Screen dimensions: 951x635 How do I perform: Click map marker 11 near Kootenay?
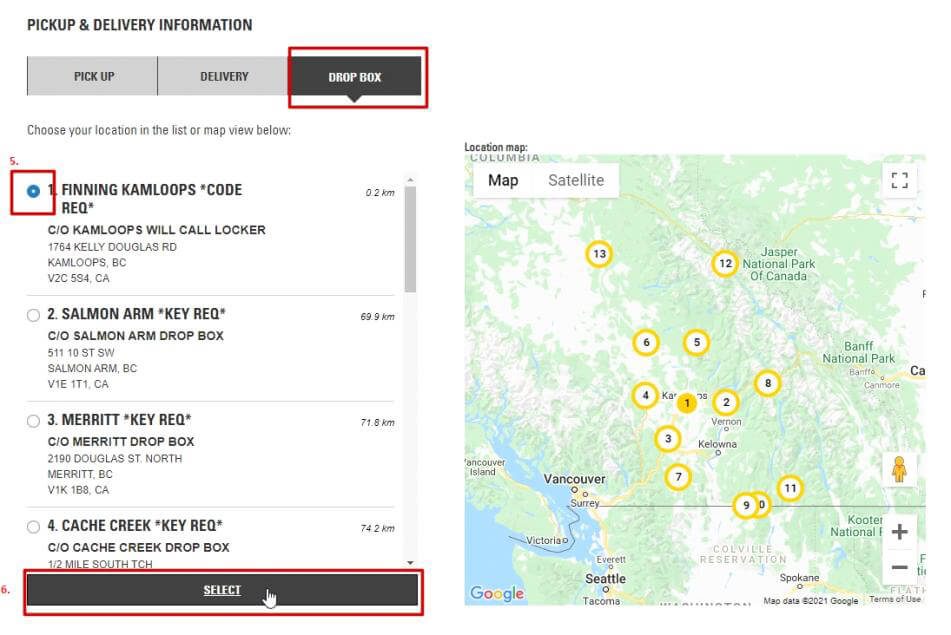click(x=790, y=488)
